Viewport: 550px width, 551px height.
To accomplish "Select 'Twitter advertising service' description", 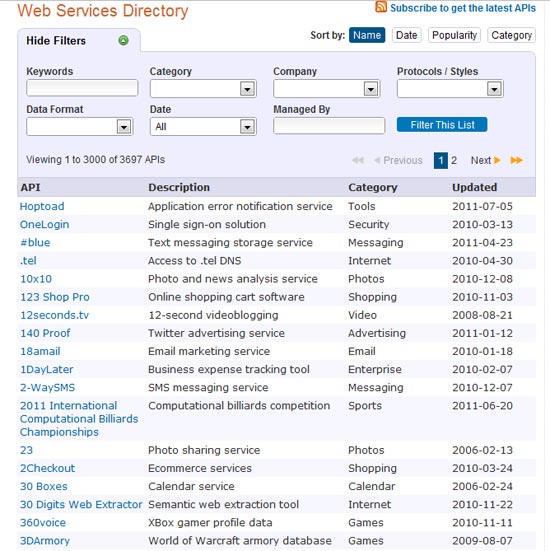I will click(x=216, y=333).
